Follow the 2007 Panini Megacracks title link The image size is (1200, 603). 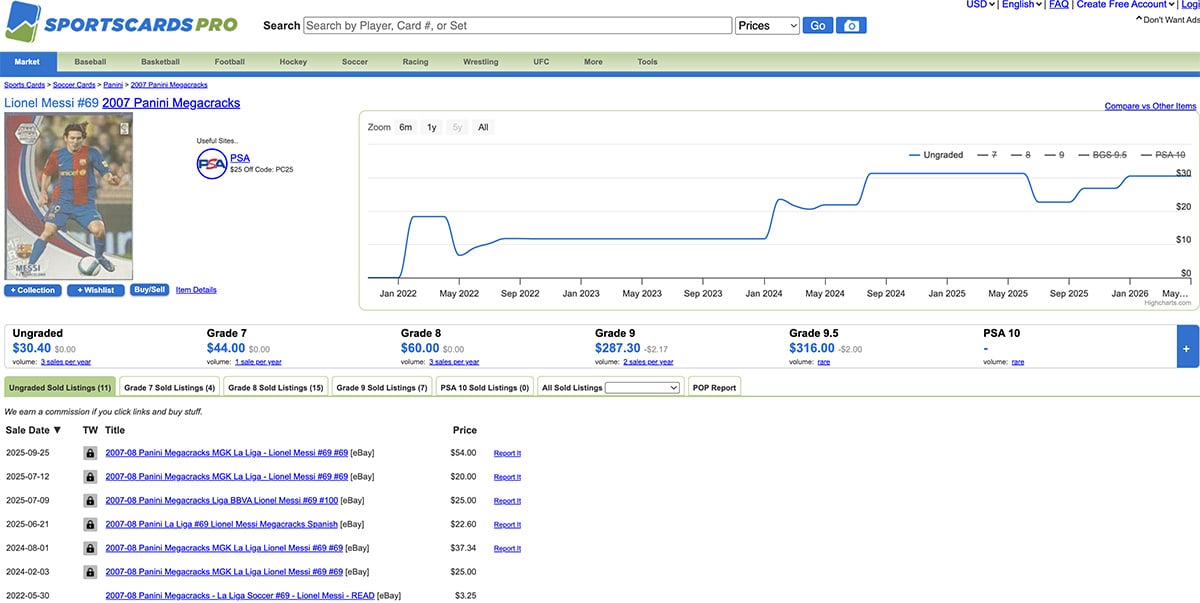[x=171, y=103]
